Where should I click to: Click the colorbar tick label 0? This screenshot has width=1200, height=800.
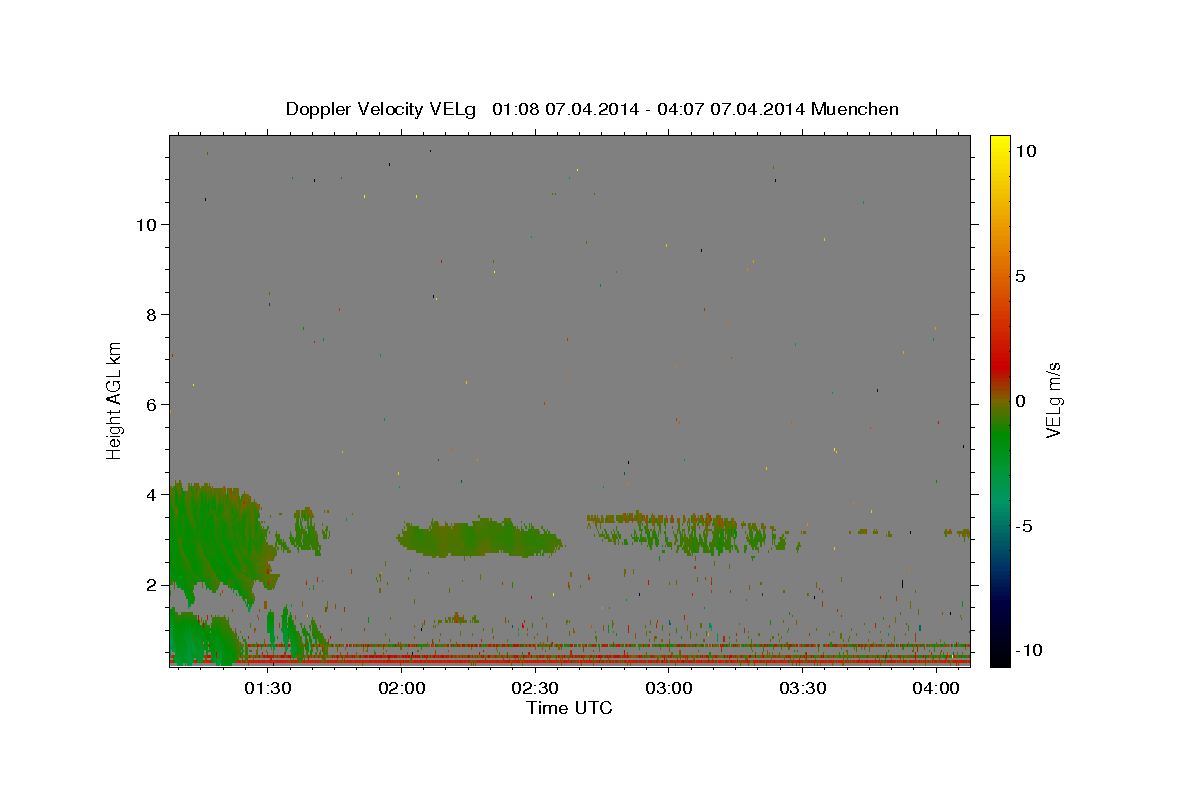coord(1020,401)
